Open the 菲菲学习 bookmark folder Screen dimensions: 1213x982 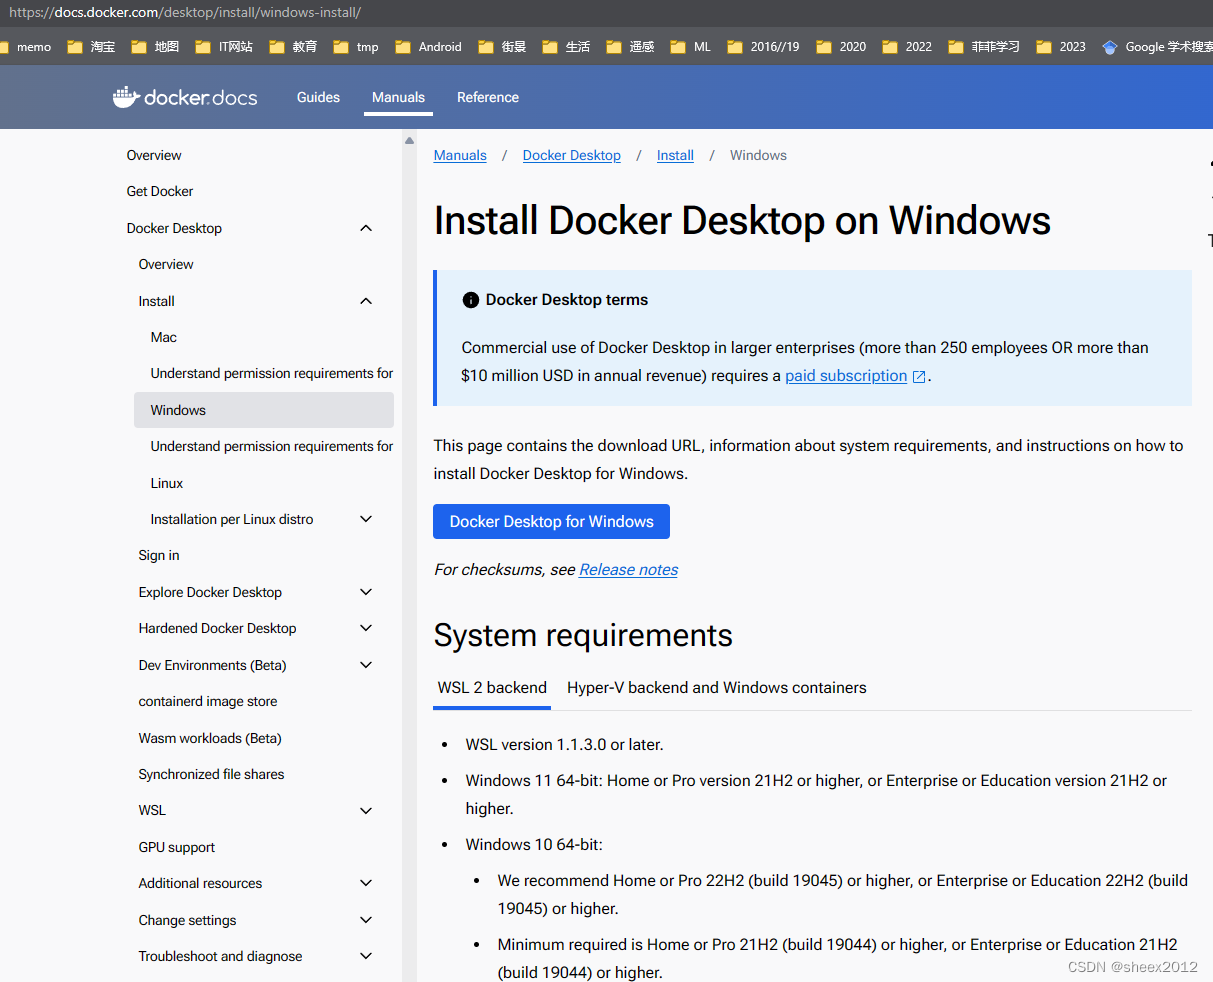pos(984,47)
